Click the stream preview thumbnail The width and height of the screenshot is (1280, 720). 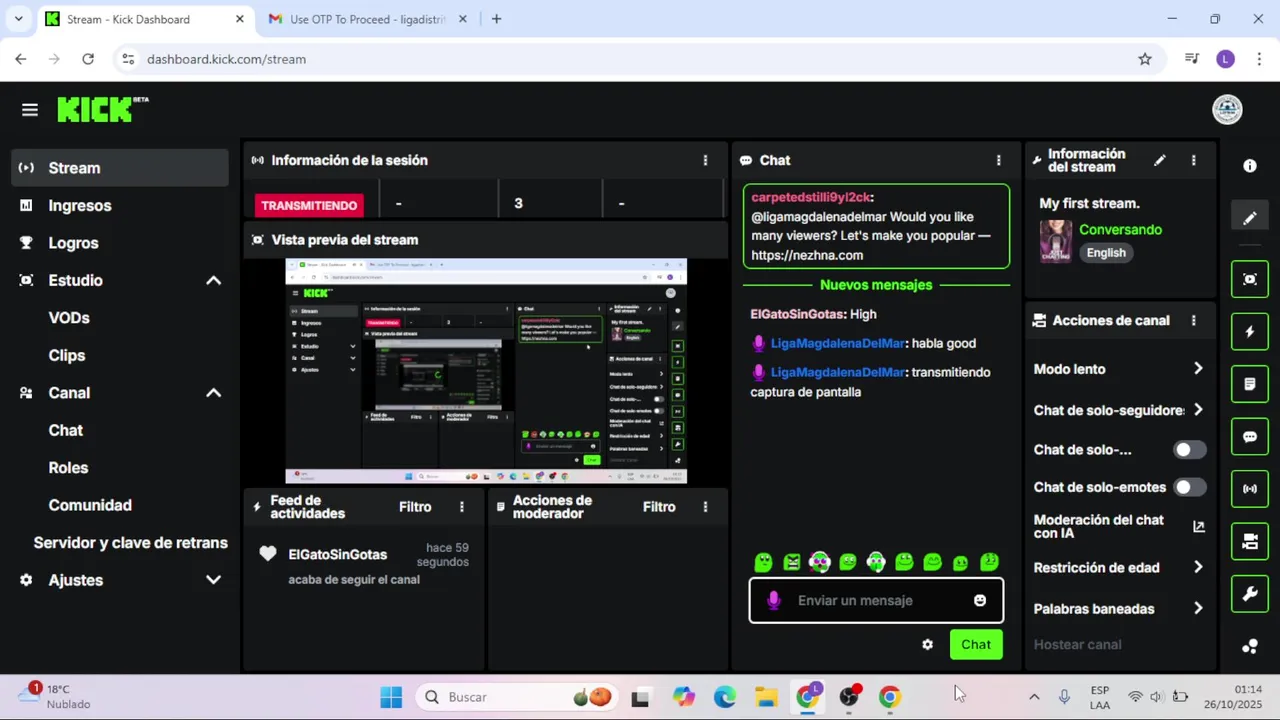(486, 371)
